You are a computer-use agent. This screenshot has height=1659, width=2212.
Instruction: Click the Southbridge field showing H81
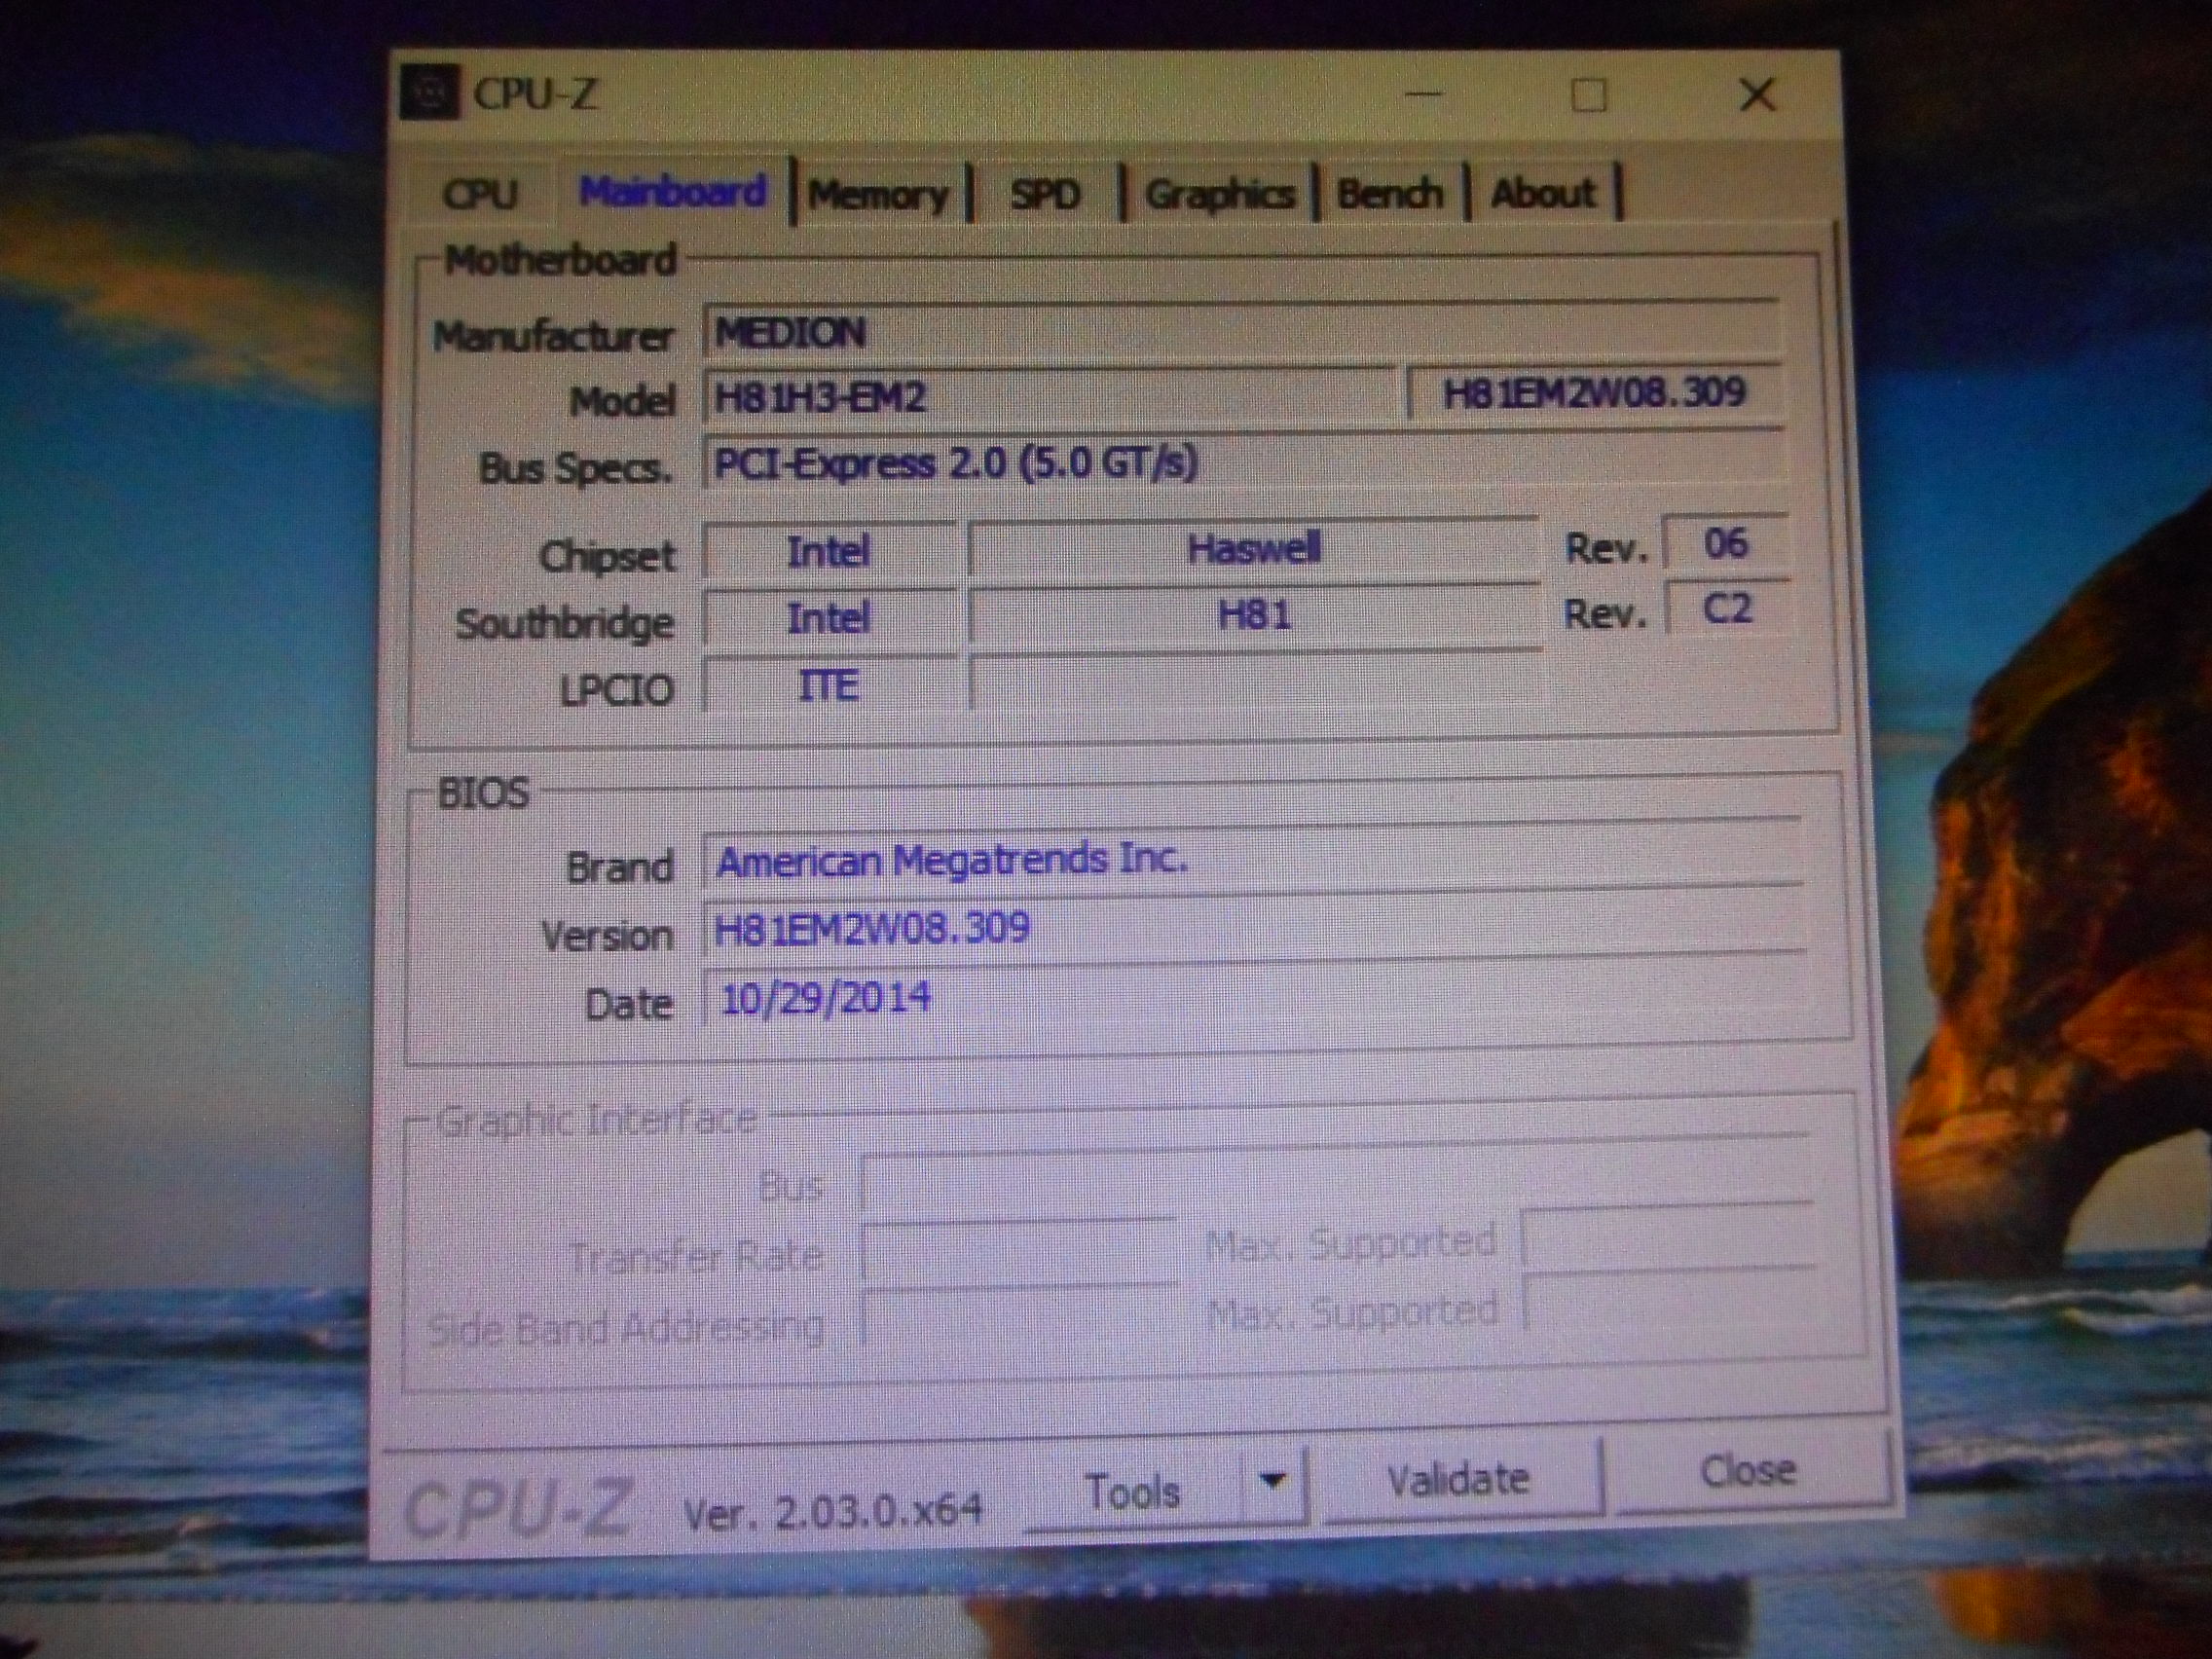(x=1255, y=617)
